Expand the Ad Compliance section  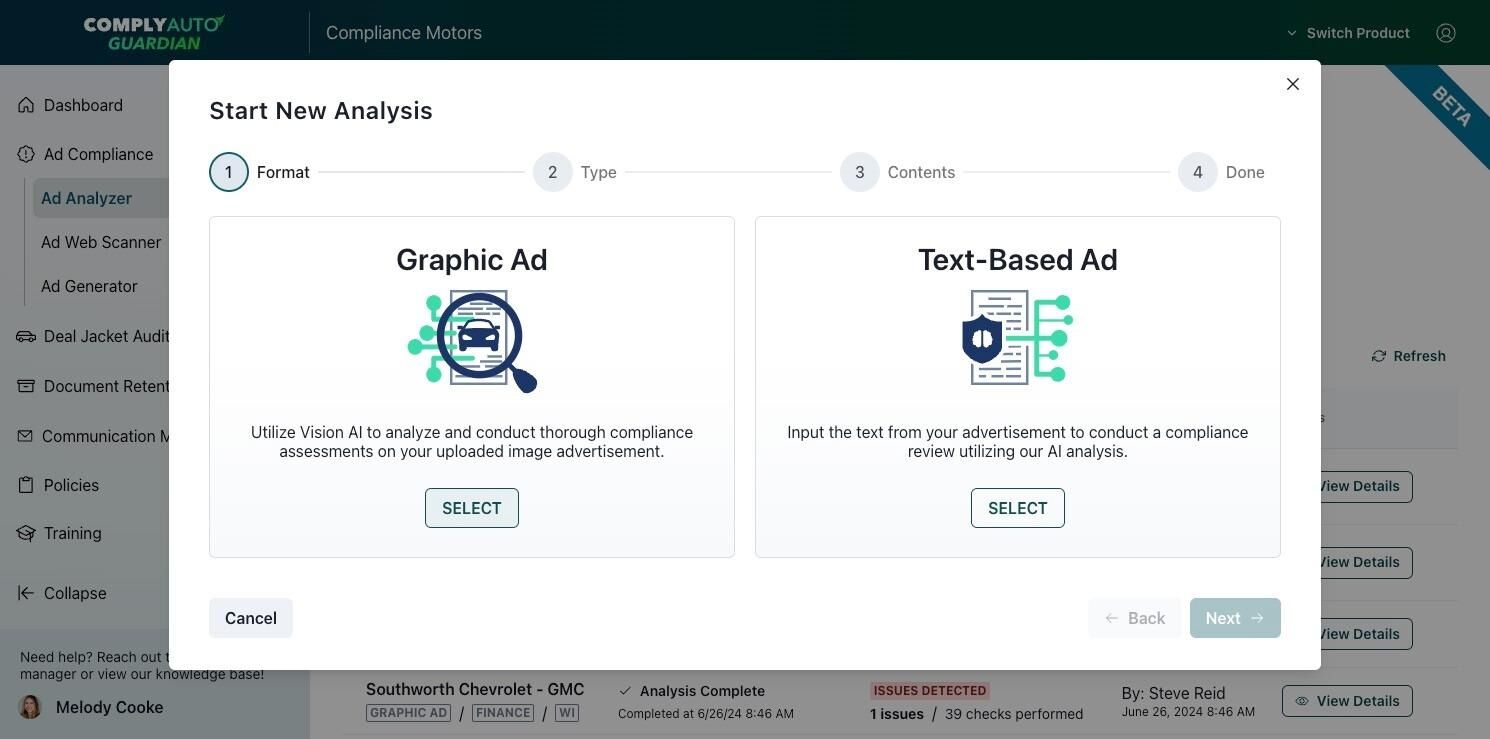click(97, 153)
